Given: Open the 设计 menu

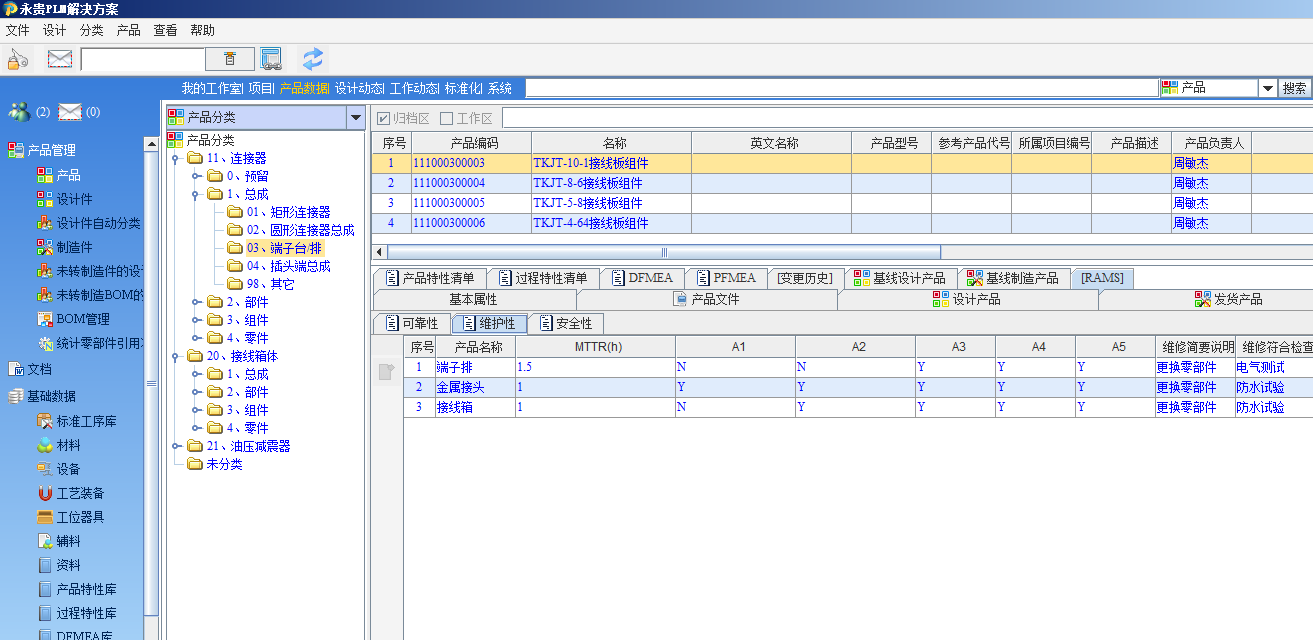Looking at the screenshot, I should pyautogui.click(x=54, y=30).
